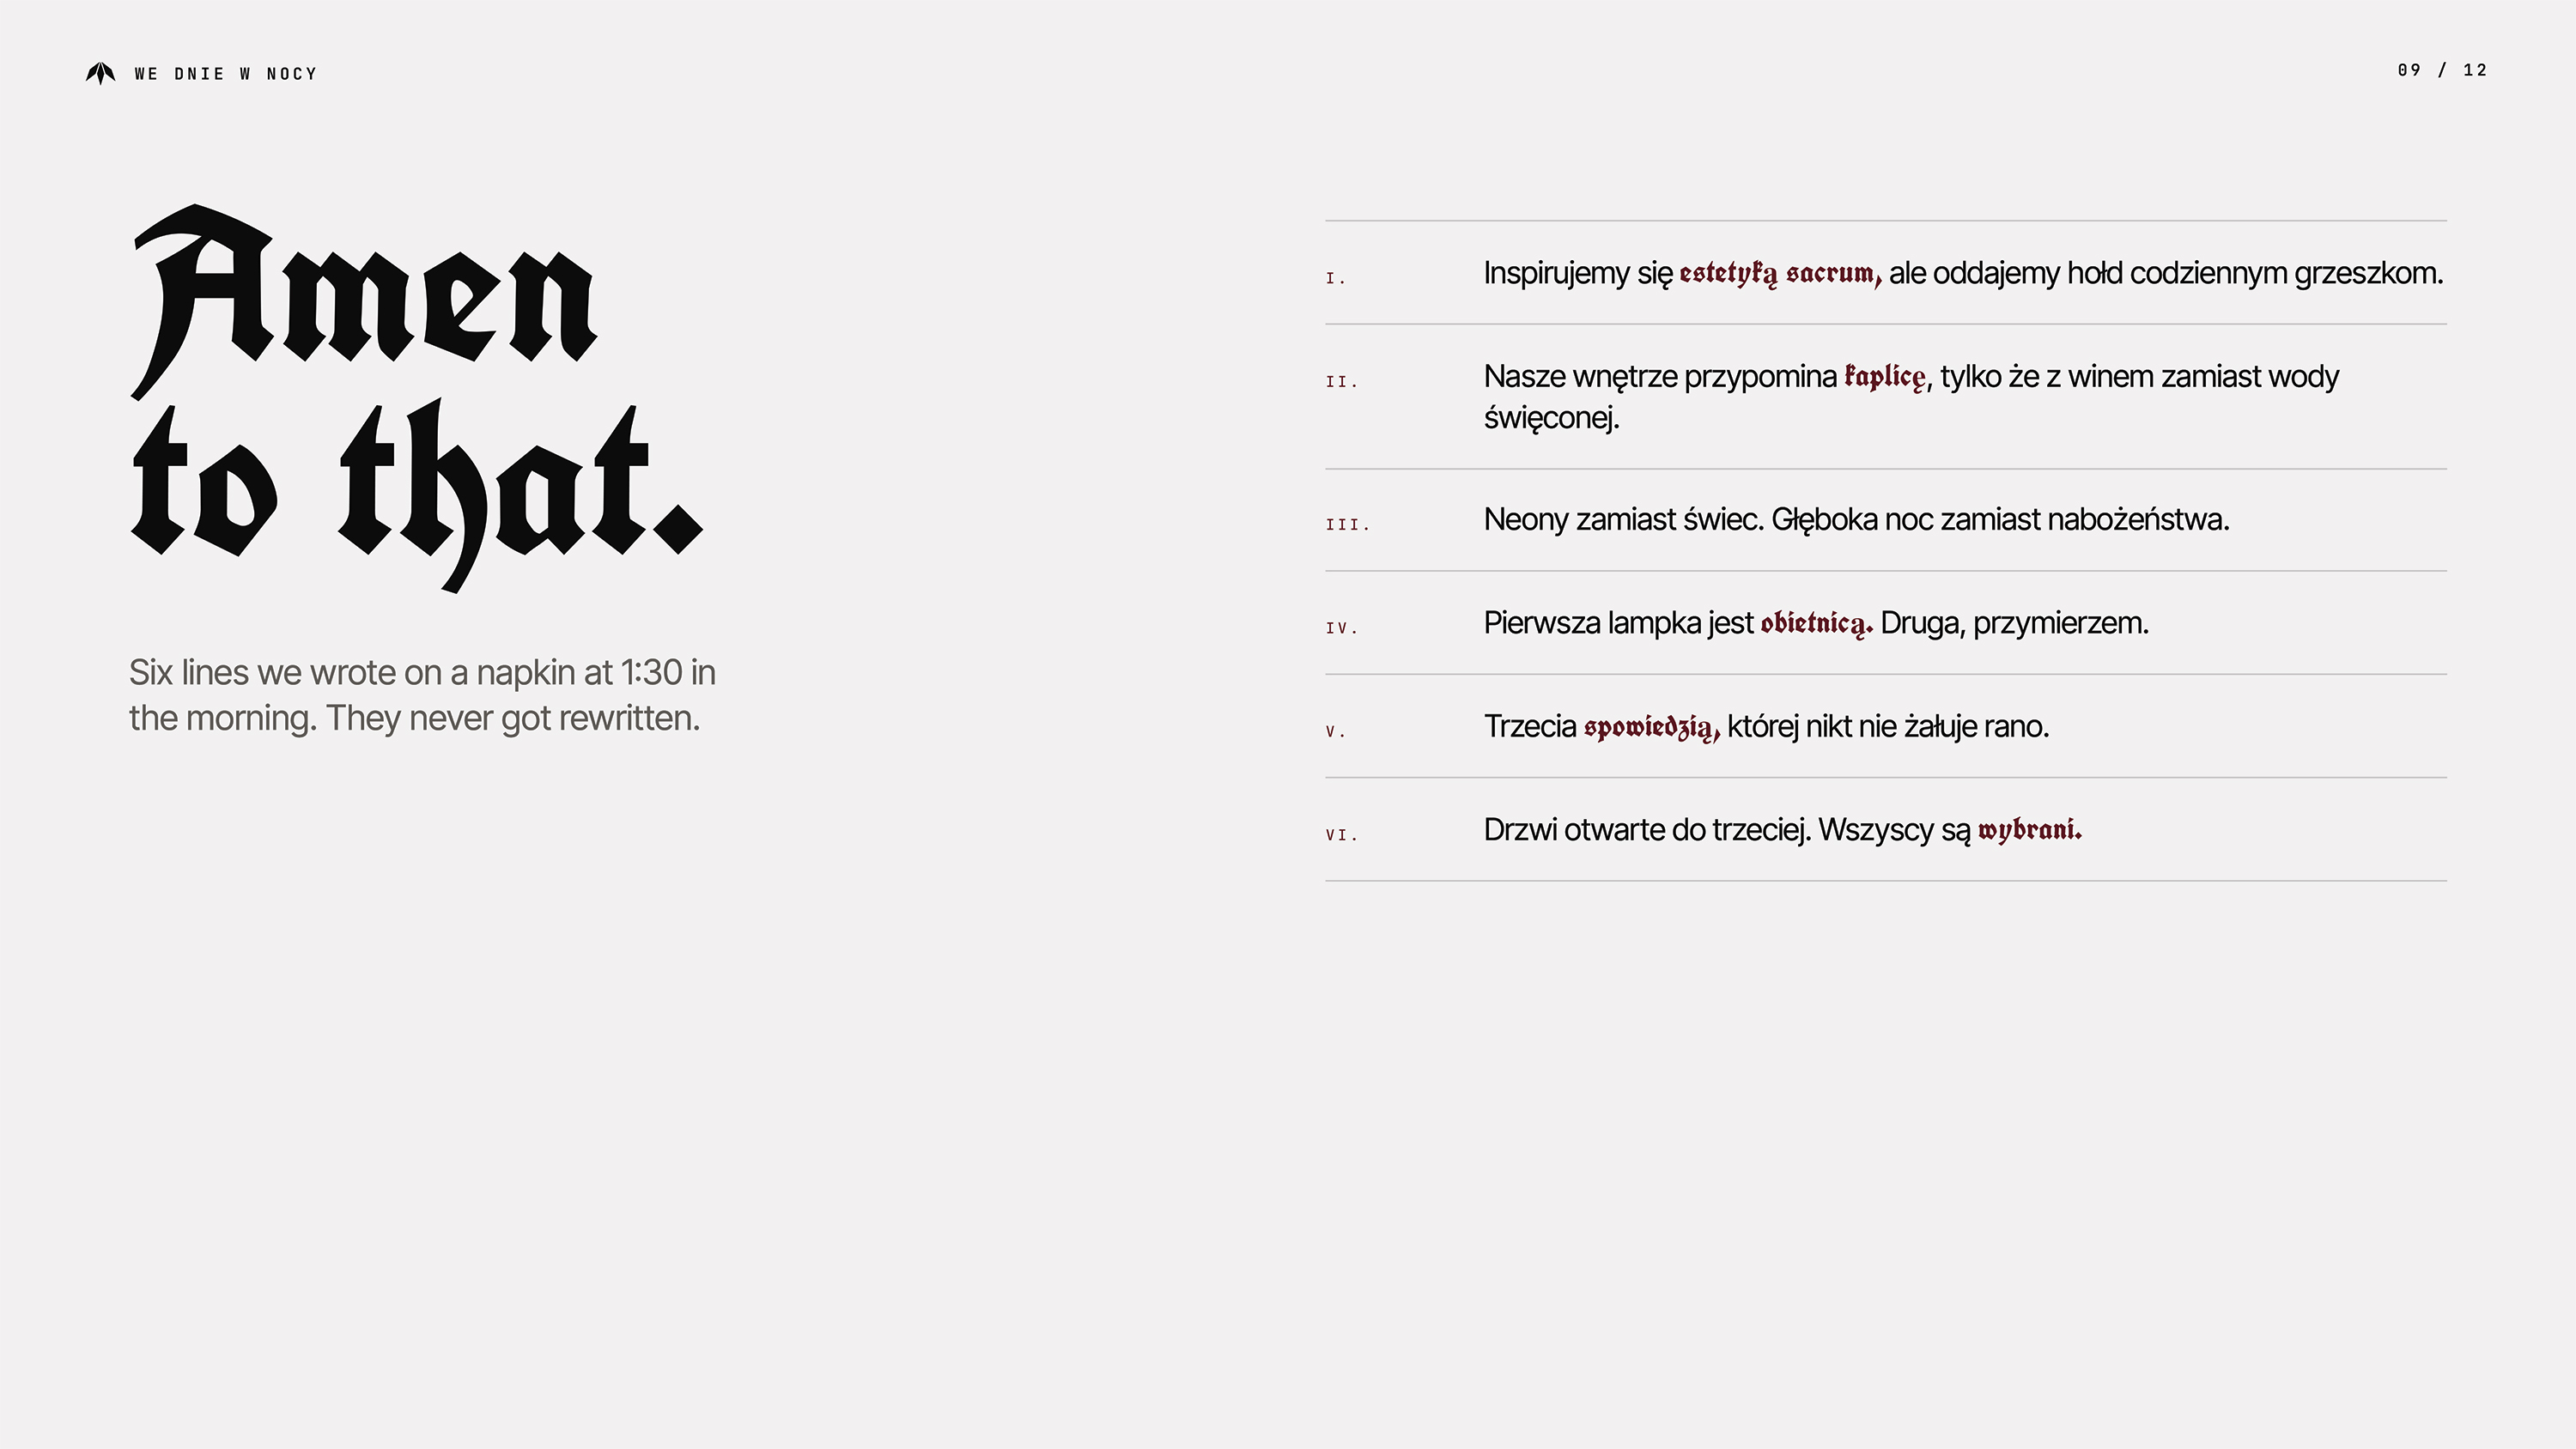Click the highlighted word obietnicą
Viewport: 2576px width, 1449px height.
pos(1816,624)
